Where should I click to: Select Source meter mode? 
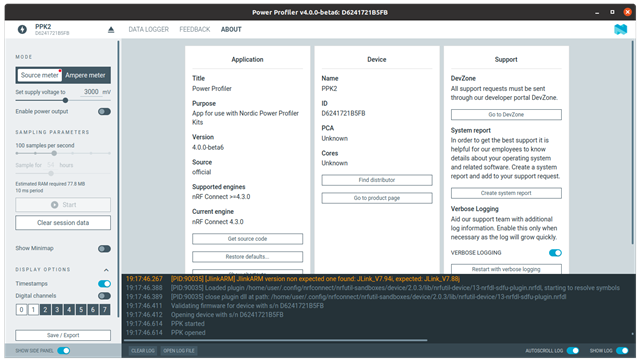pos(40,75)
